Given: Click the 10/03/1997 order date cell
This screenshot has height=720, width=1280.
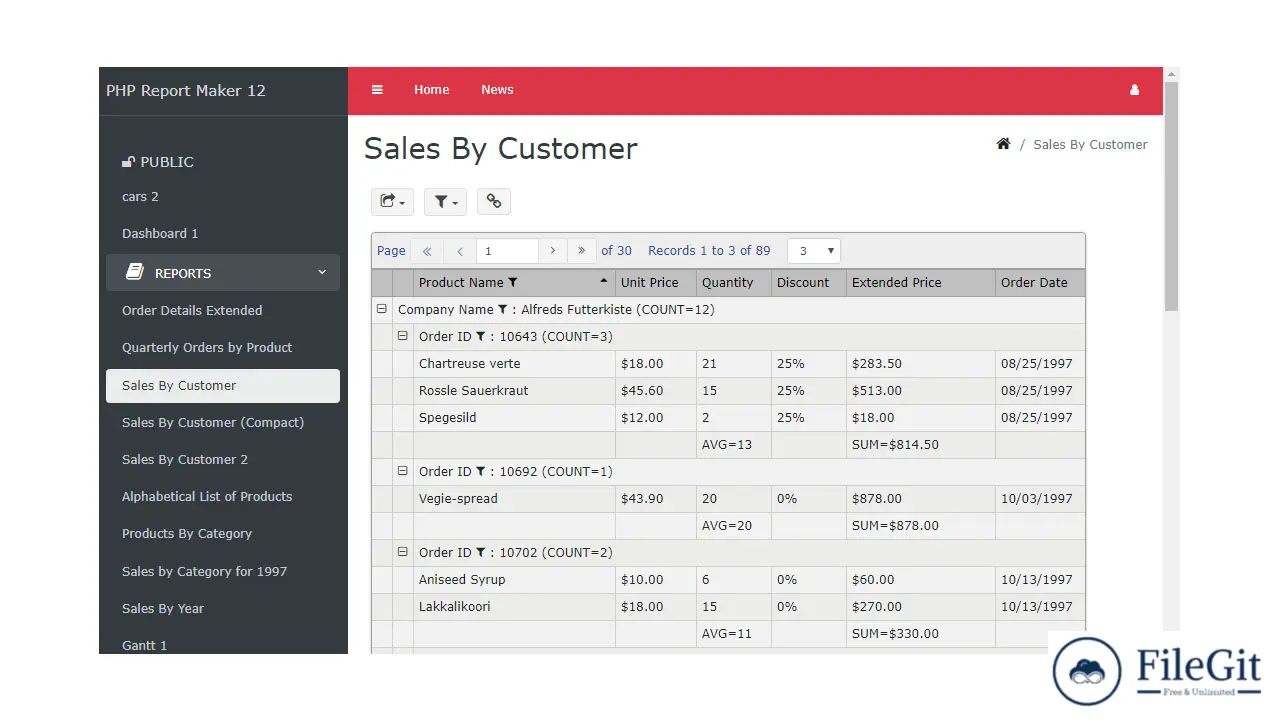Looking at the screenshot, I should [x=1040, y=499].
